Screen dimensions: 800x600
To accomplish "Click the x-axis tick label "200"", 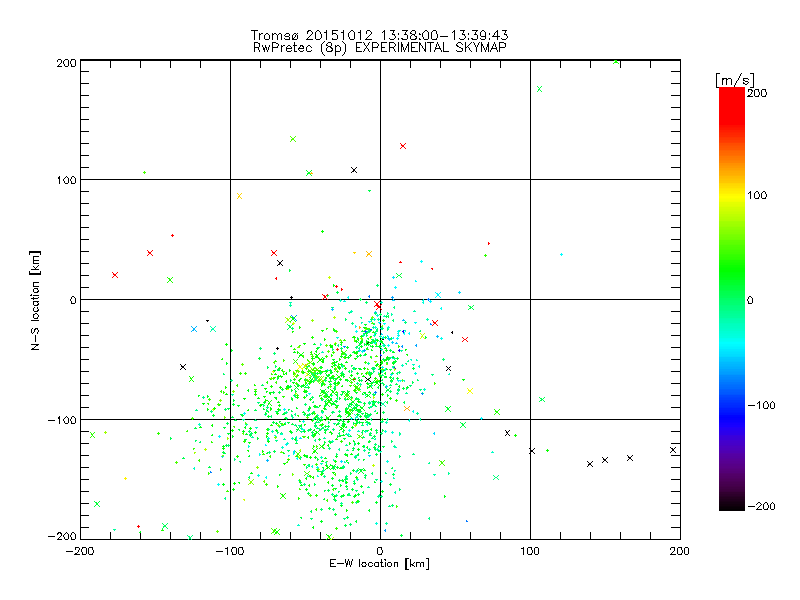I will click(x=680, y=551).
